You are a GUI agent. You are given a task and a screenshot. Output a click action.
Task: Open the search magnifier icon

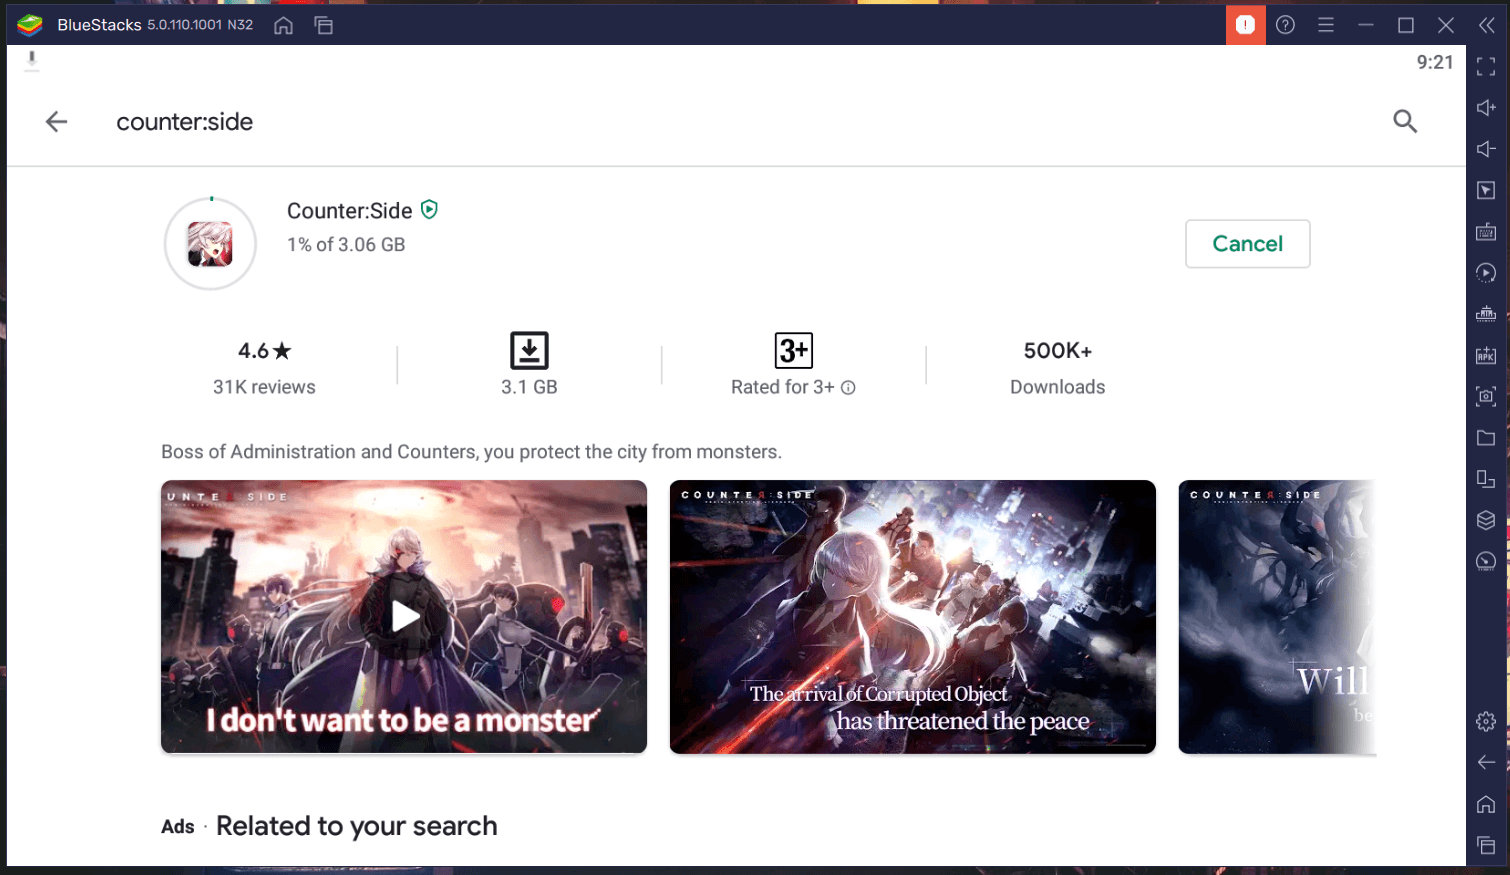(x=1405, y=122)
